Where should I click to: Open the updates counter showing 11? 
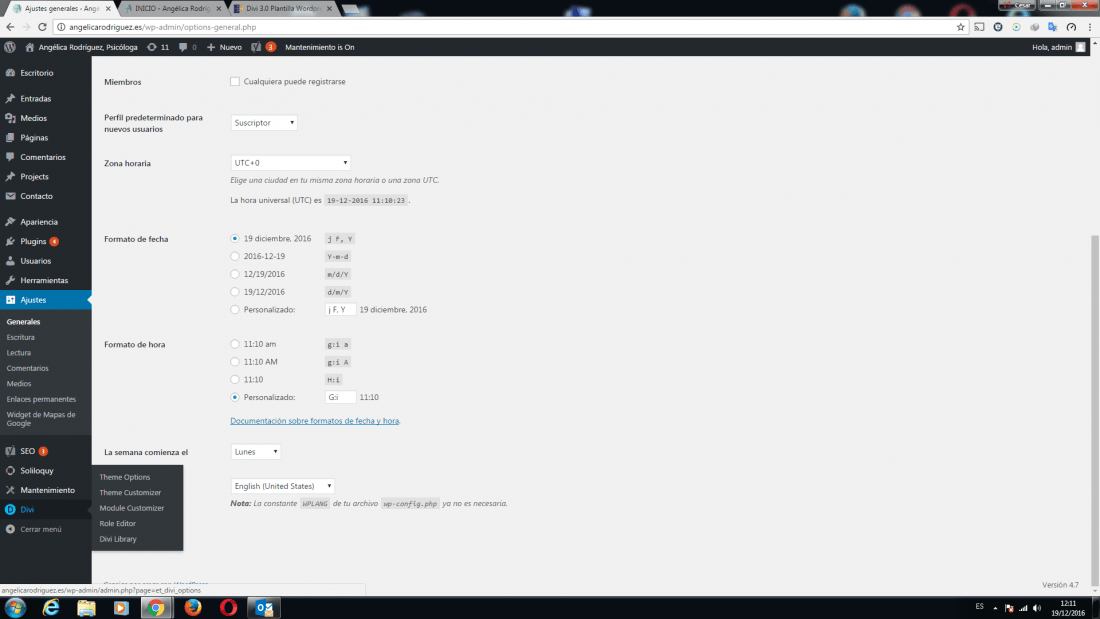[158, 47]
